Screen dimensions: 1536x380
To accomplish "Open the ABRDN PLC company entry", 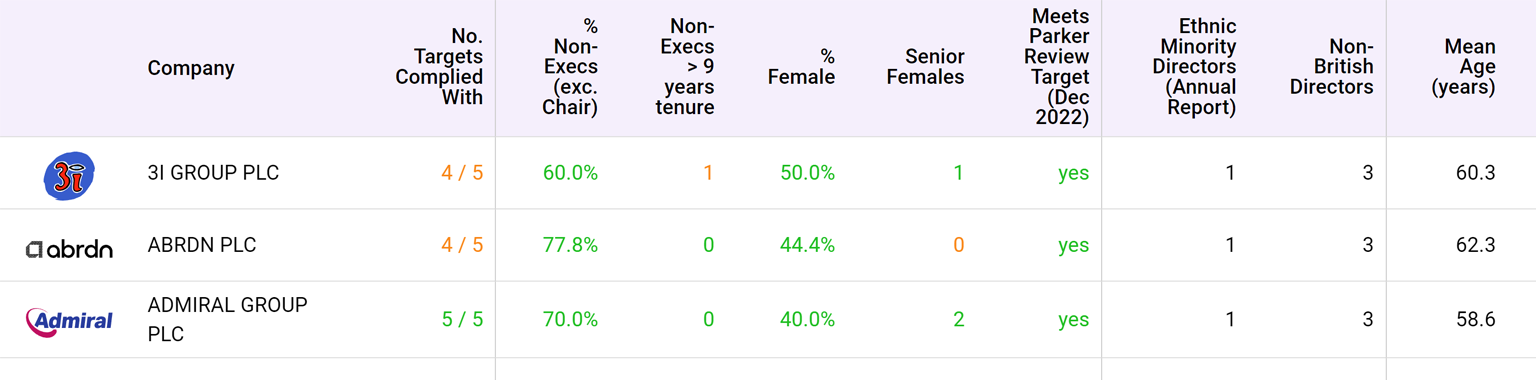I will 202,245.
